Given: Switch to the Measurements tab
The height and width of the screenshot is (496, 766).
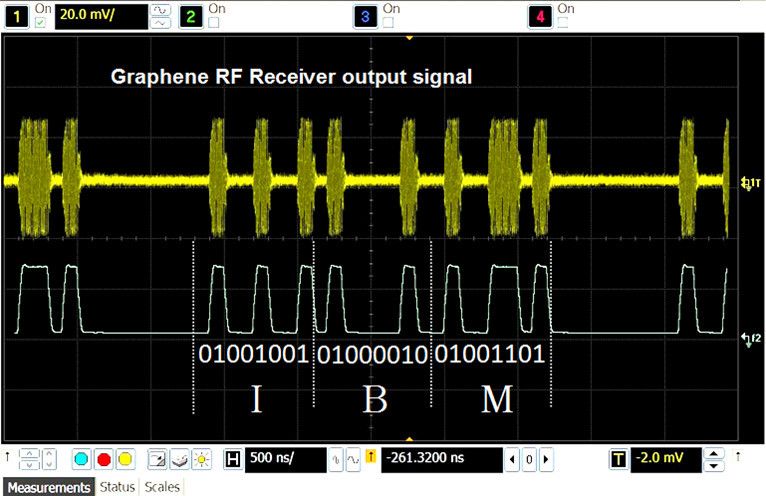Looking at the screenshot, I should [x=49, y=487].
